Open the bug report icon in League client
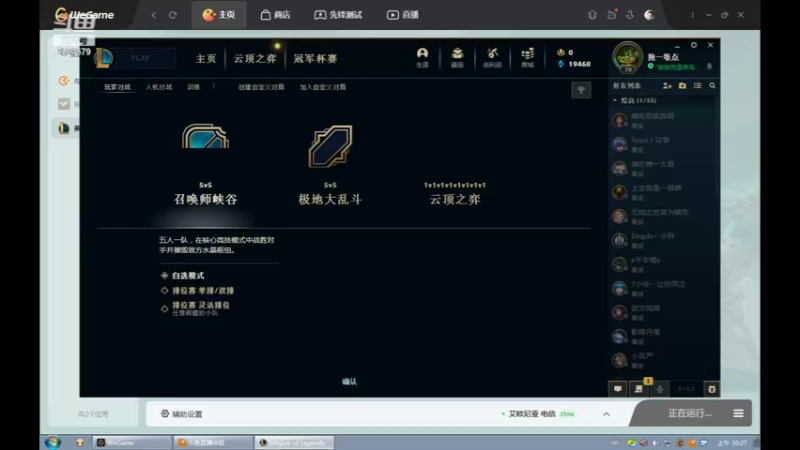This screenshot has height=450, width=800. 712,389
